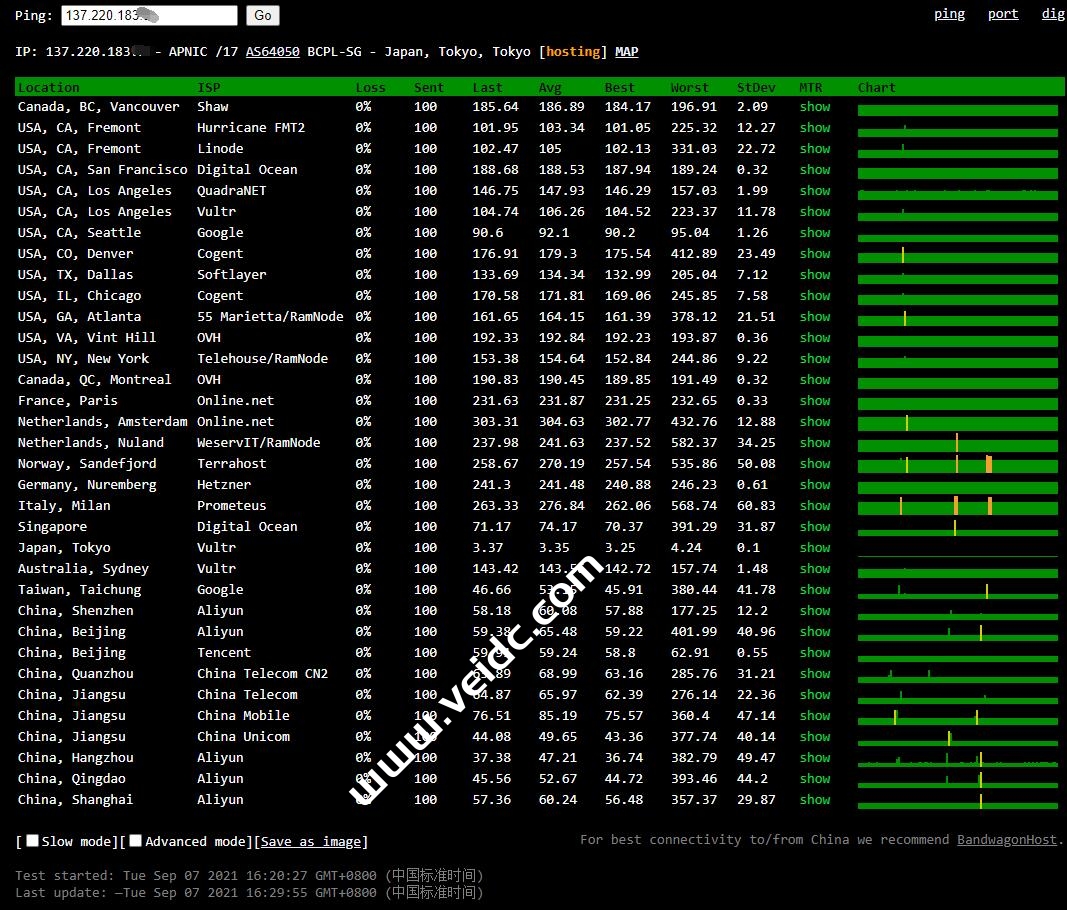Image resolution: width=1067 pixels, height=910 pixels.
Task: Click the Avg column header
Action: point(550,88)
